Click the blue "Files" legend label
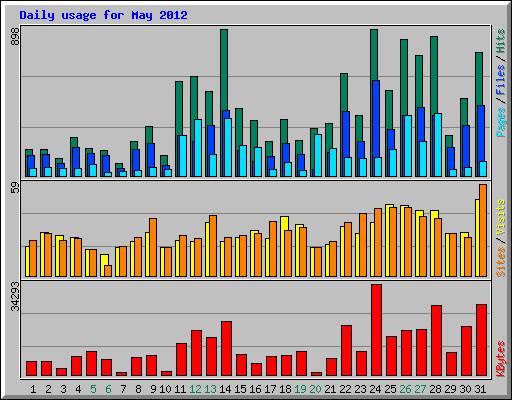This screenshot has width=512, height=400. pyautogui.click(x=500, y=80)
